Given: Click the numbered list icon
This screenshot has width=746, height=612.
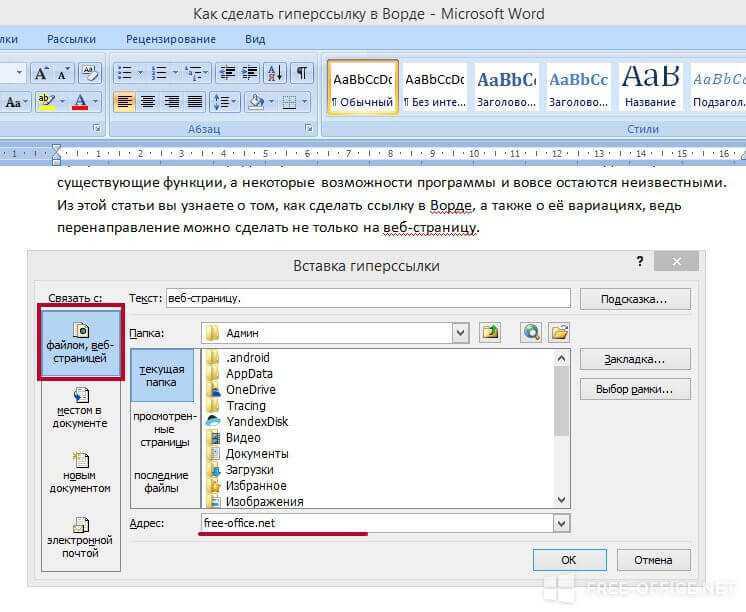Looking at the screenshot, I should (x=159, y=73).
